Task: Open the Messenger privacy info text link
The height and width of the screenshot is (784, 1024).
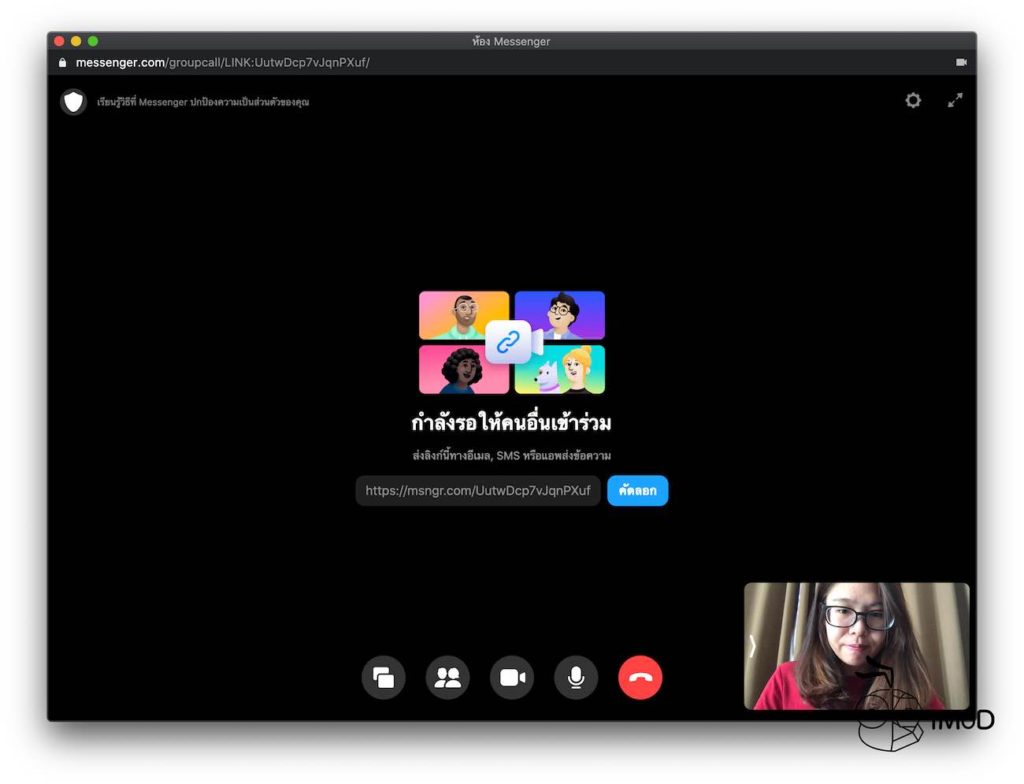Action: click(x=203, y=102)
